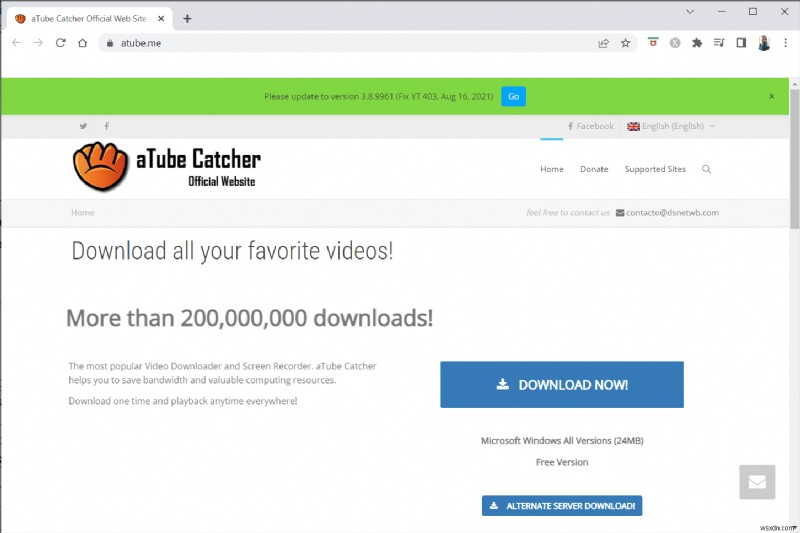Open the browser home page icon
The image size is (800, 533).
83,43
